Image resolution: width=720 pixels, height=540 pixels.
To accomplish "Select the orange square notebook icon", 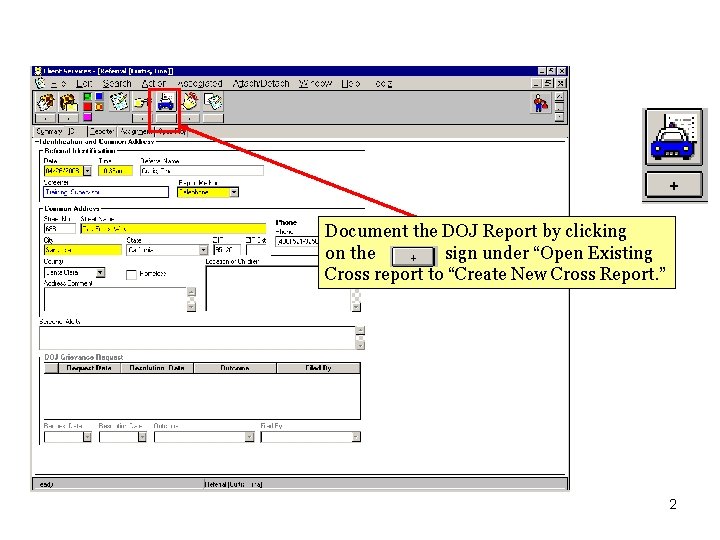I will (x=99, y=107).
